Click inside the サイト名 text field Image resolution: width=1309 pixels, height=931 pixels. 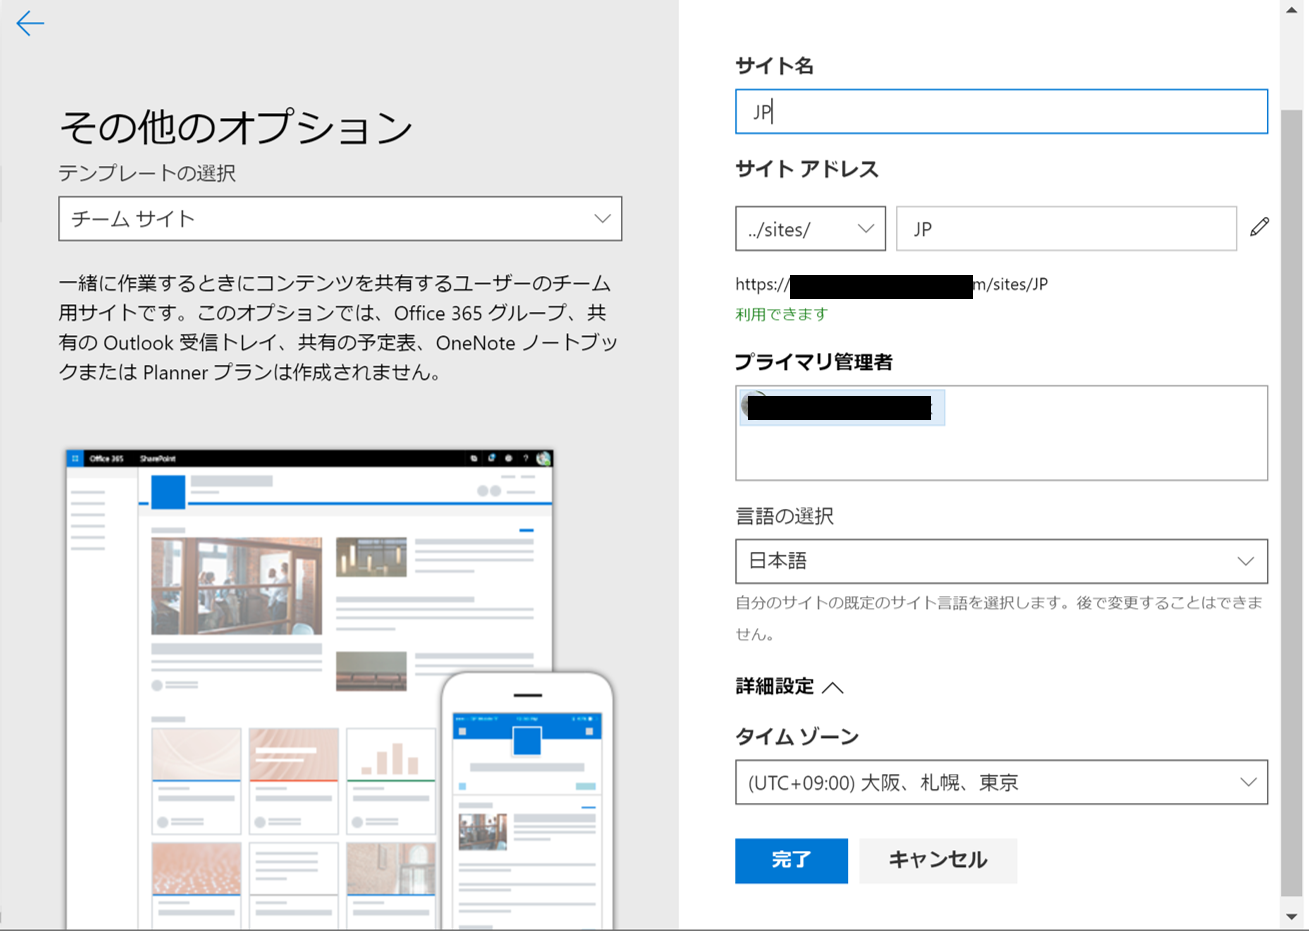(x=1000, y=111)
